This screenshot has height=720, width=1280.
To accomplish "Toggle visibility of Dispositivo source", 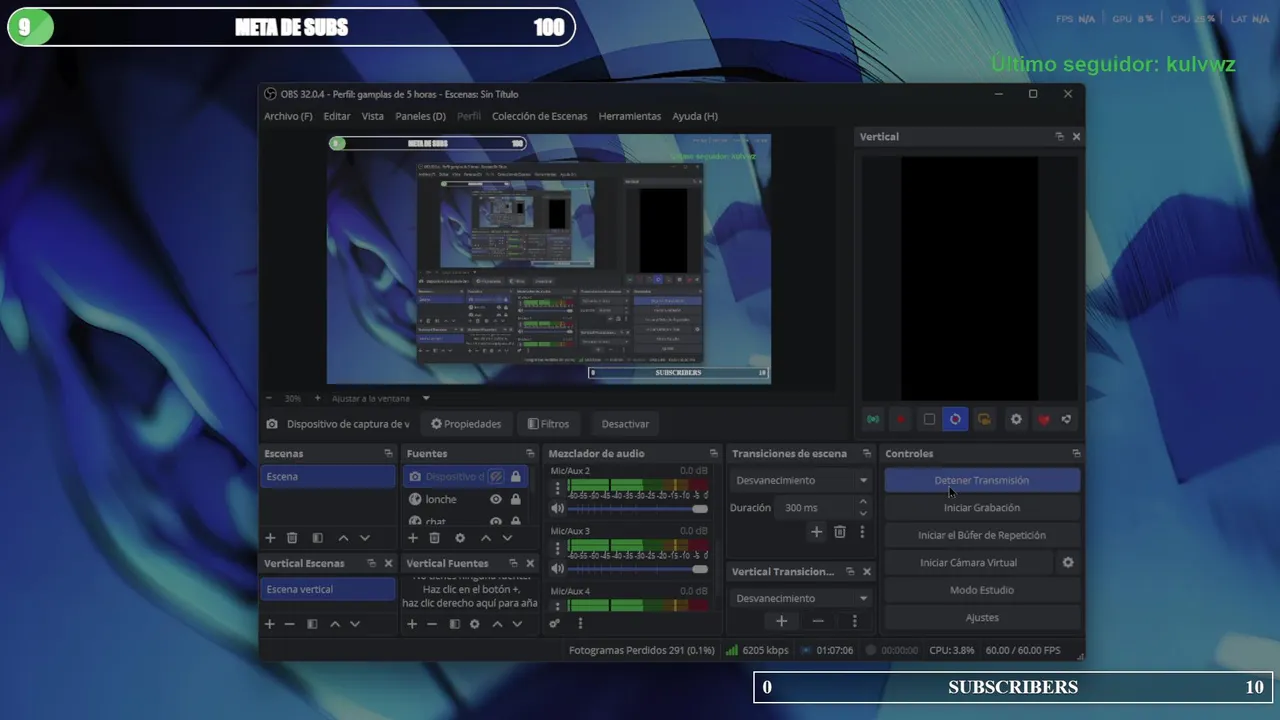I will point(496,477).
